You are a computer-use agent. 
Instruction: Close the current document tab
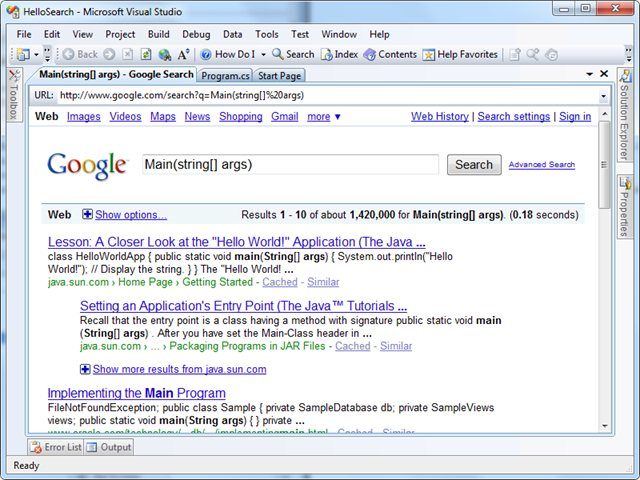(x=604, y=74)
